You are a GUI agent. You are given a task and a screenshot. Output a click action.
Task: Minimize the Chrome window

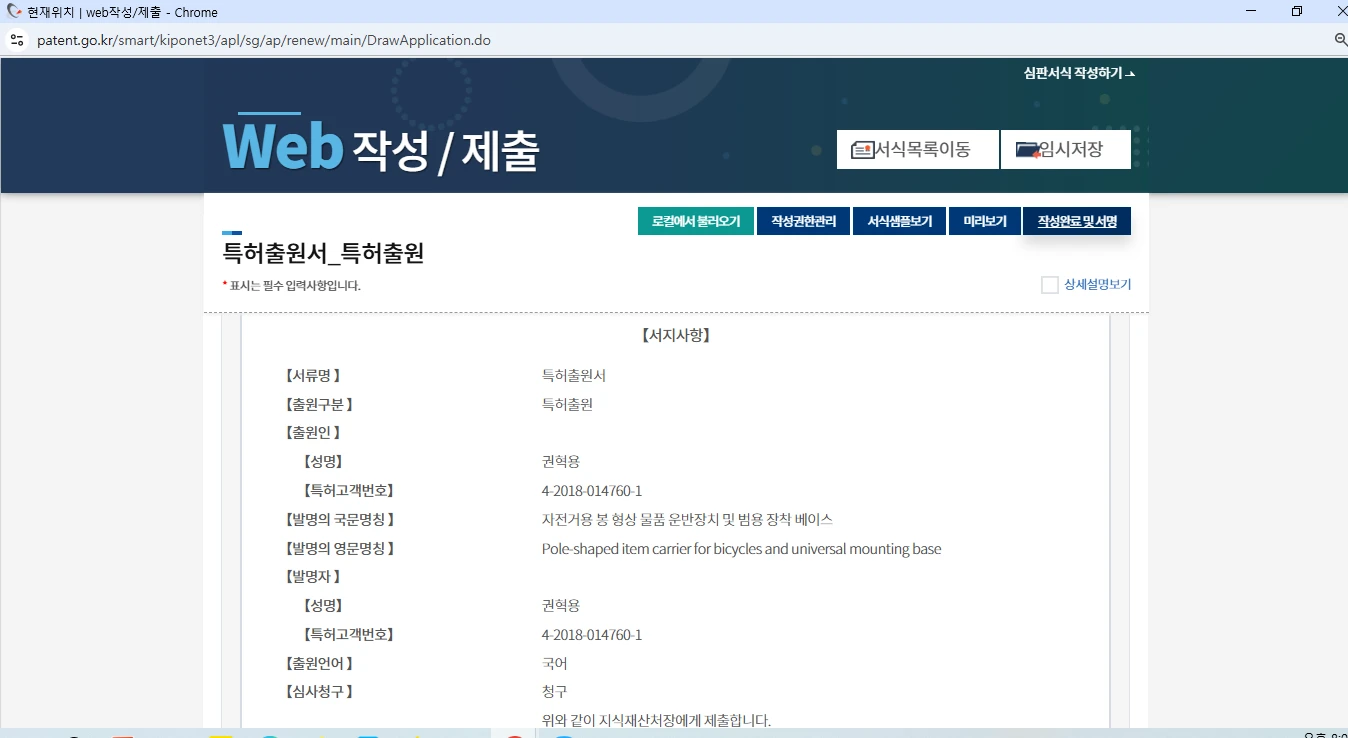[x=1251, y=12]
